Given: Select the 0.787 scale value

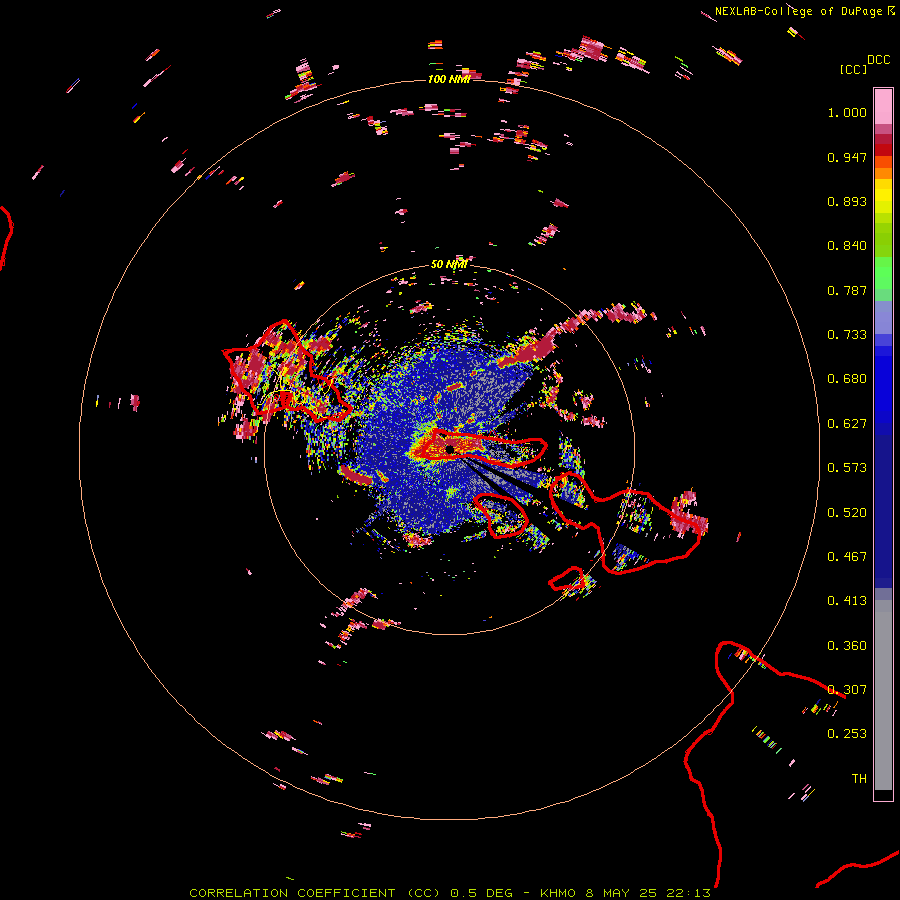Looking at the screenshot, I should pyautogui.click(x=847, y=290).
